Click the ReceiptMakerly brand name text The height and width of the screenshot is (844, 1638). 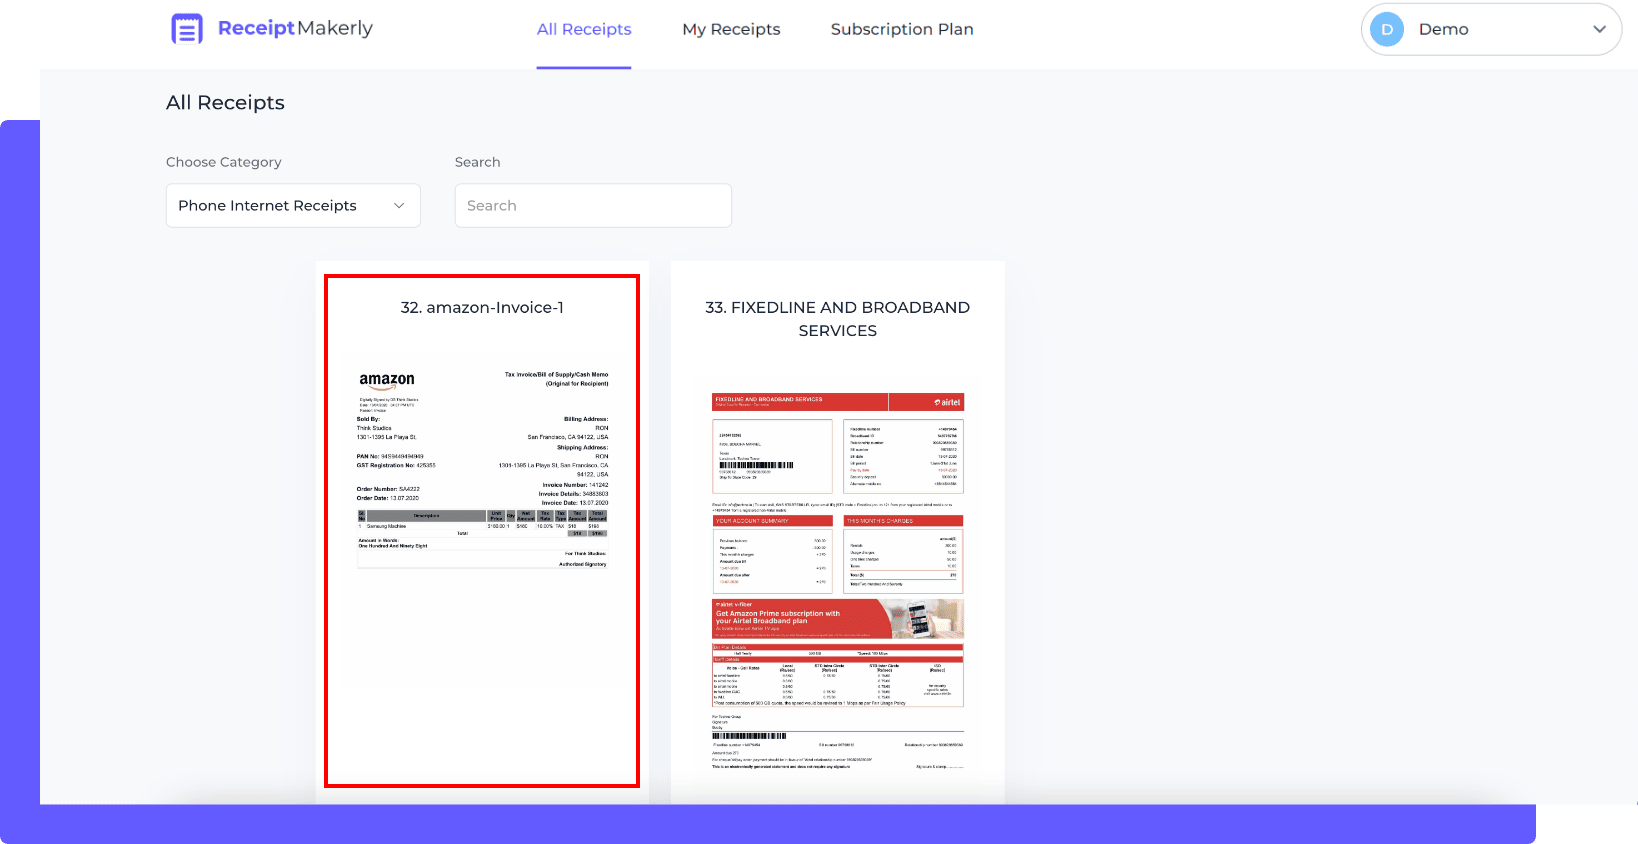[295, 28]
